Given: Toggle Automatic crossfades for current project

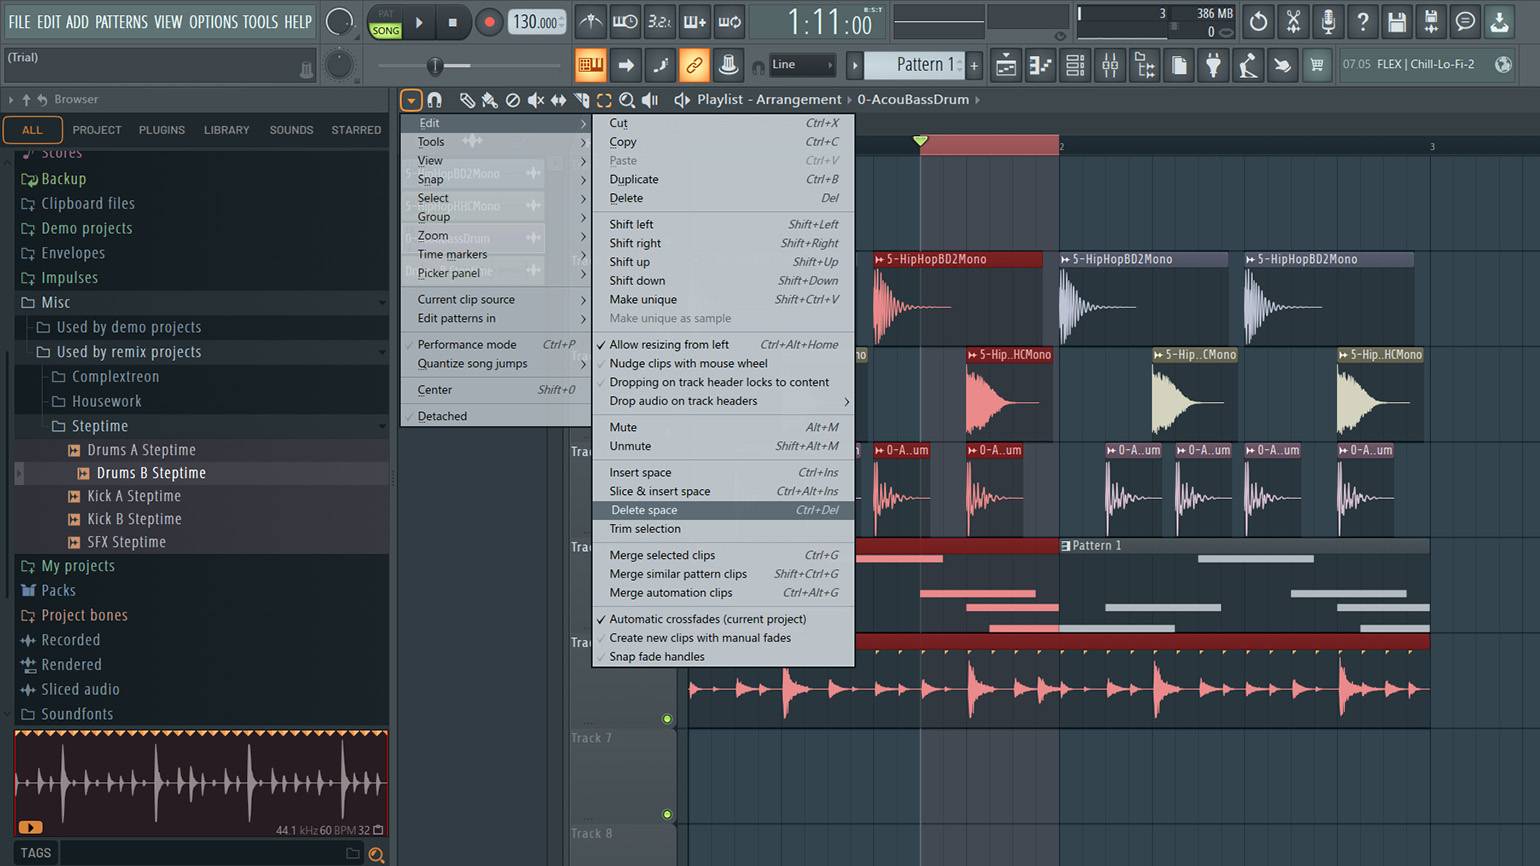Looking at the screenshot, I should [707, 619].
